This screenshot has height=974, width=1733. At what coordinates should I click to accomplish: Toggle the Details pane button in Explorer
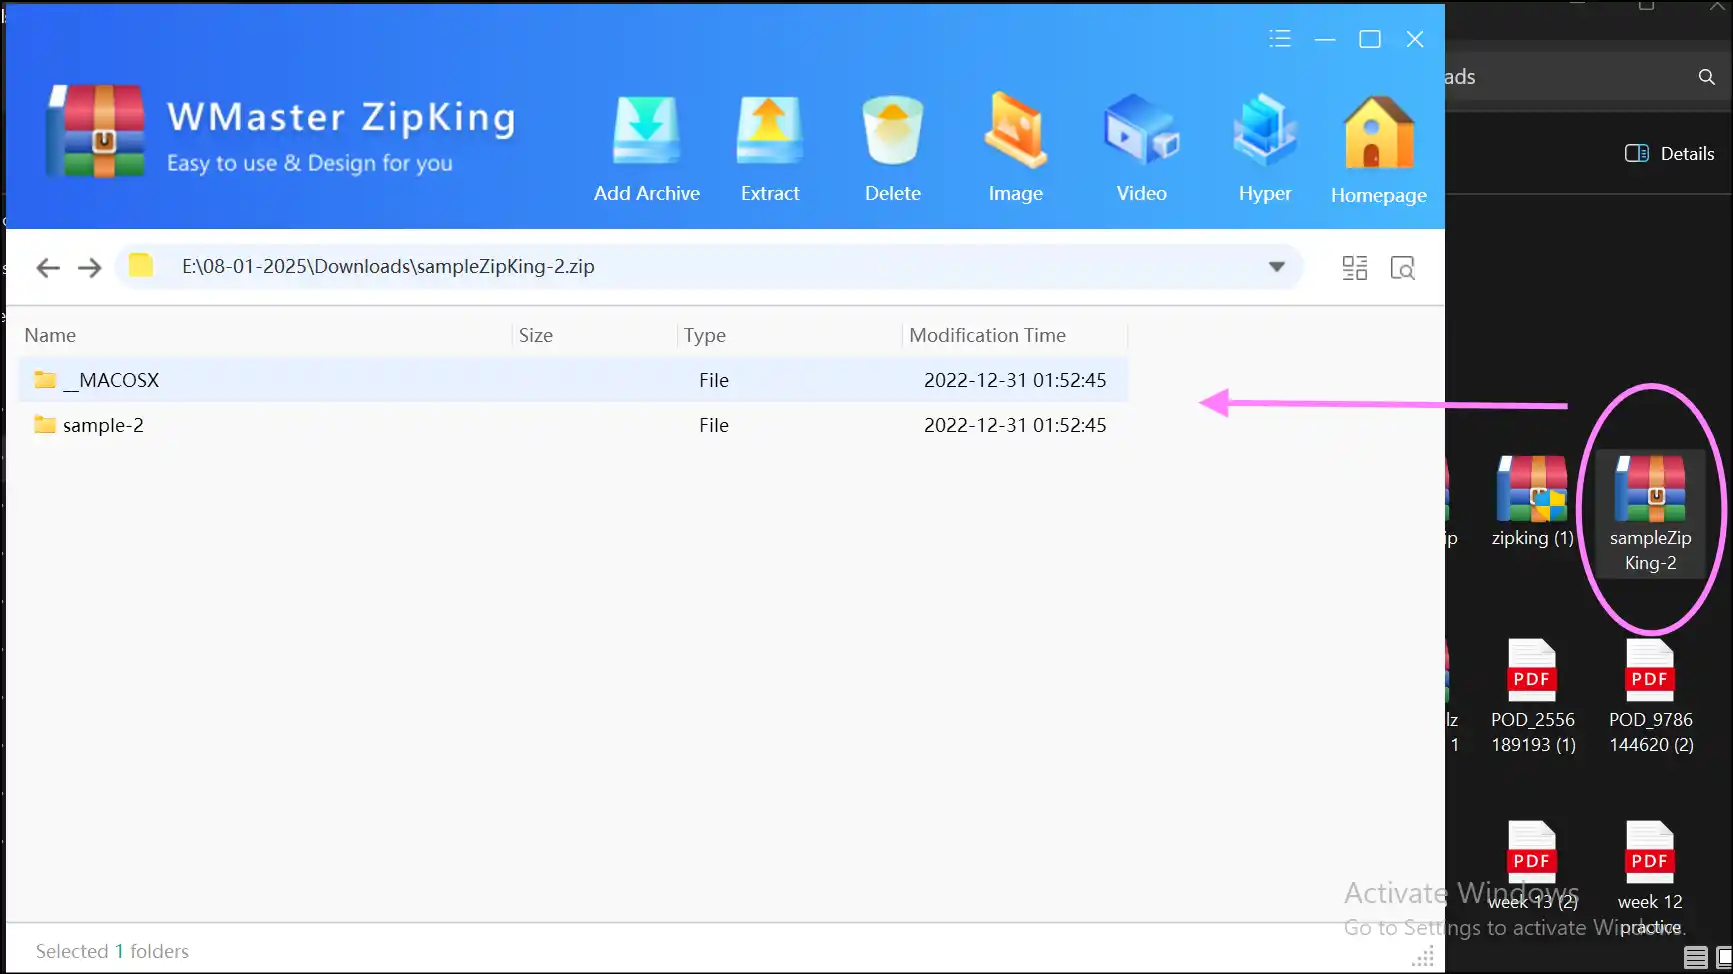click(x=1670, y=154)
